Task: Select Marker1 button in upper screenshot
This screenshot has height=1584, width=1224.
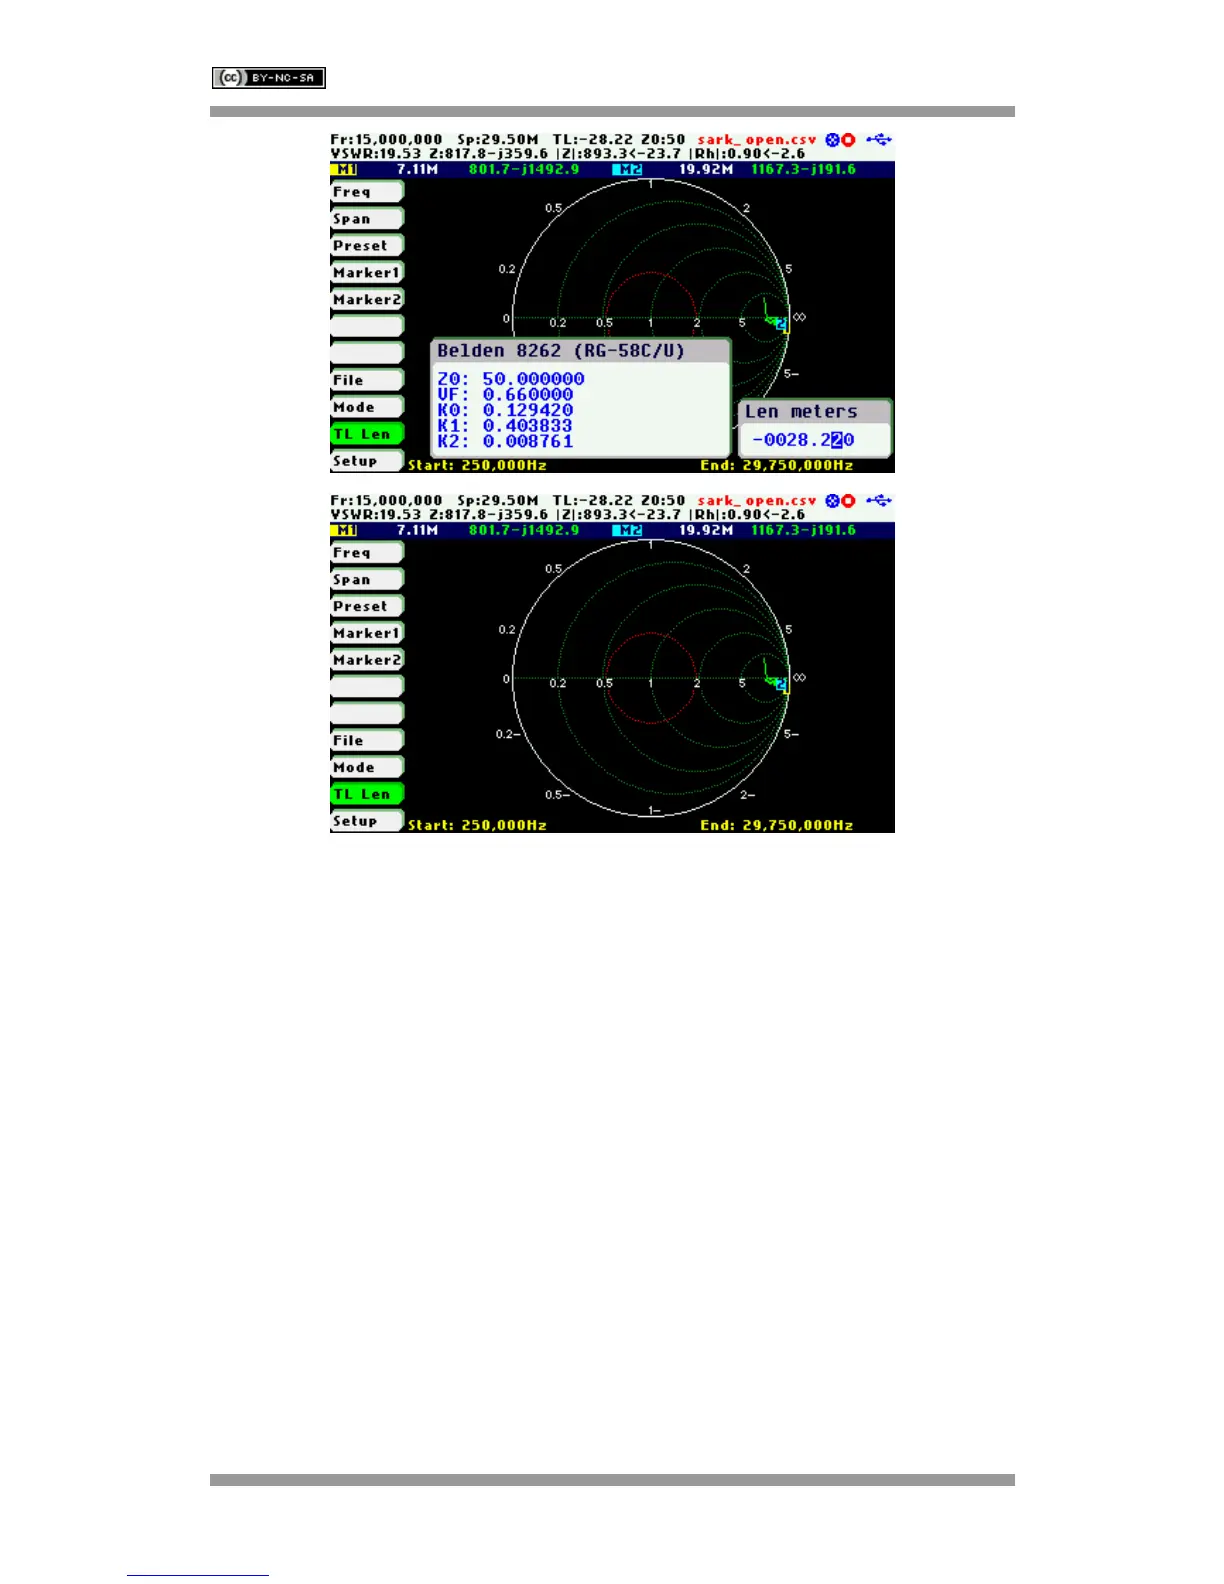Action: pyautogui.click(x=367, y=272)
